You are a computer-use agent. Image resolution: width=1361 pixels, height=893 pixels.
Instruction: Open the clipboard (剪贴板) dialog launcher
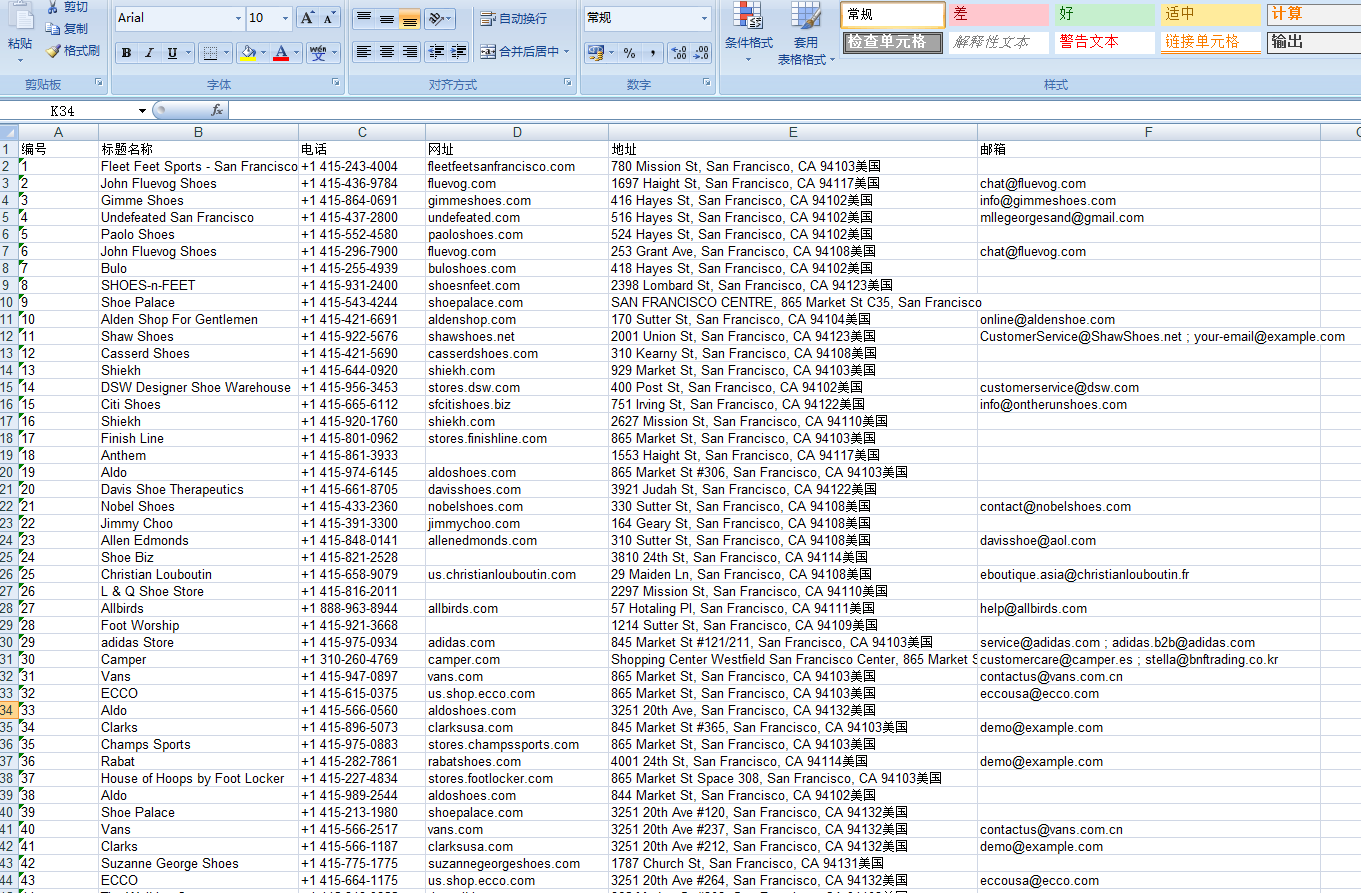coord(98,82)
